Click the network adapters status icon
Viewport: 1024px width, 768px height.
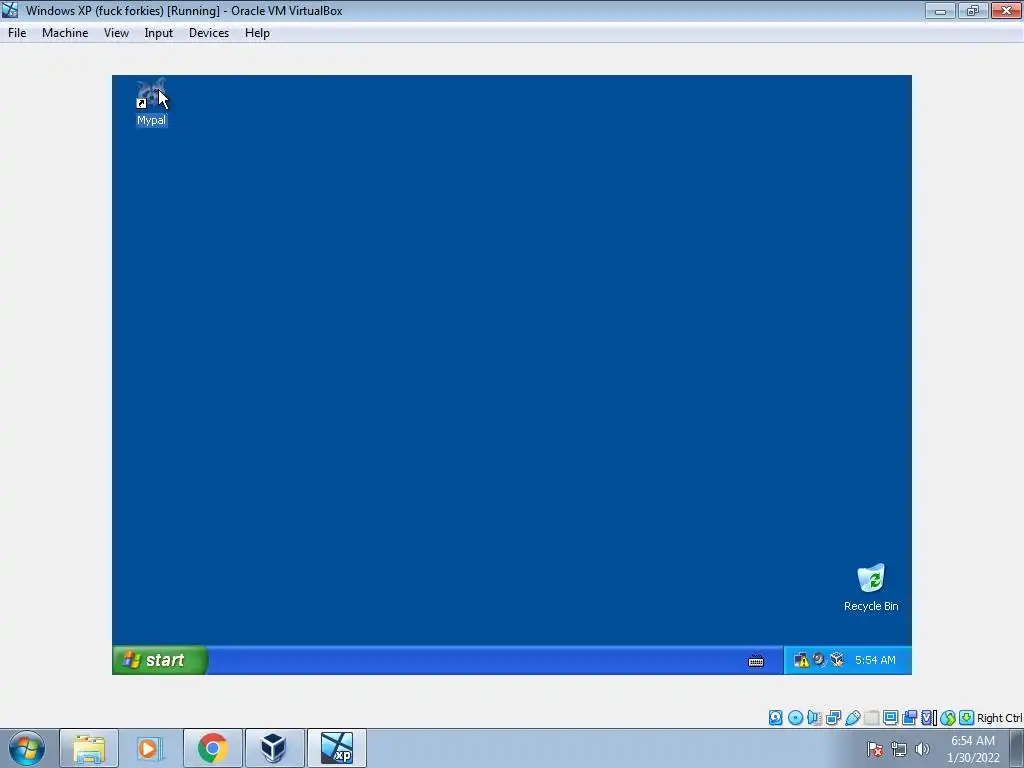pyautogui.click(x=833, y=718)
